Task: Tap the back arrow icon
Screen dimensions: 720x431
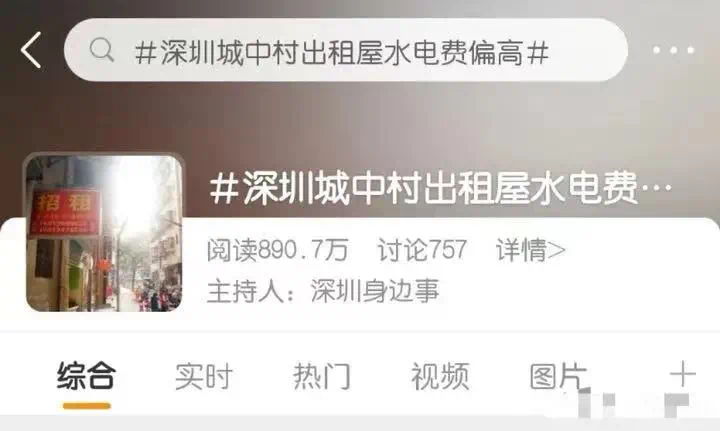Action: (x=31, y=50)
